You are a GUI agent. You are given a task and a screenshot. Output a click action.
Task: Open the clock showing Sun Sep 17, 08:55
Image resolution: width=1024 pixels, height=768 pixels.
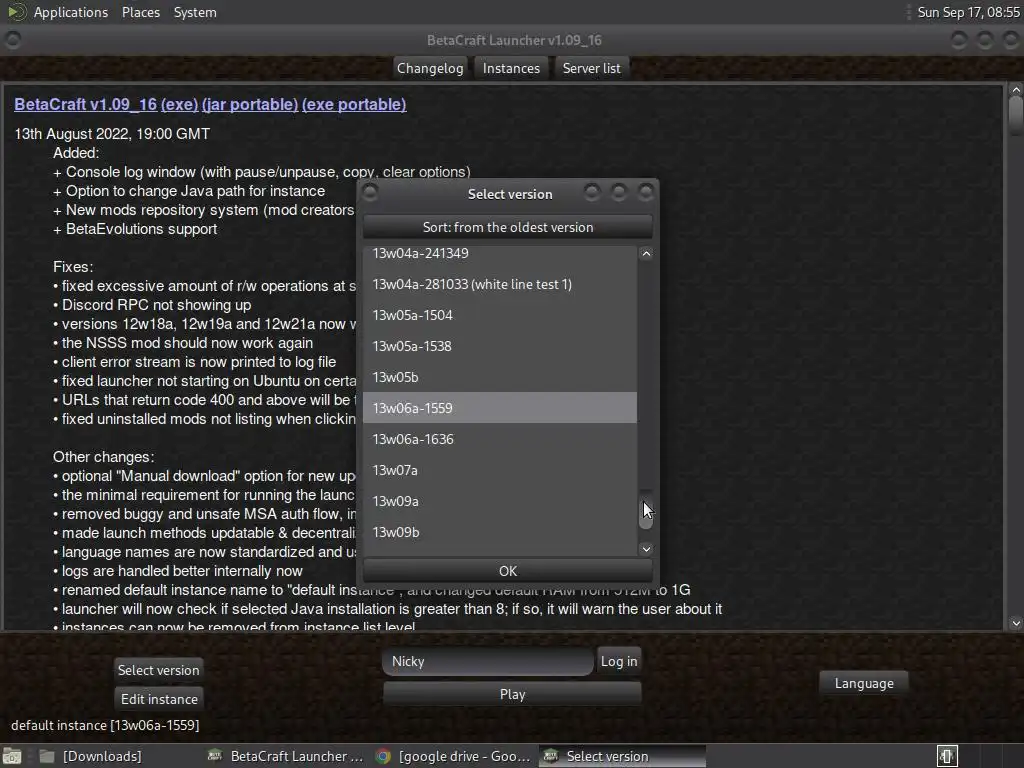click(x=968, y=12)
